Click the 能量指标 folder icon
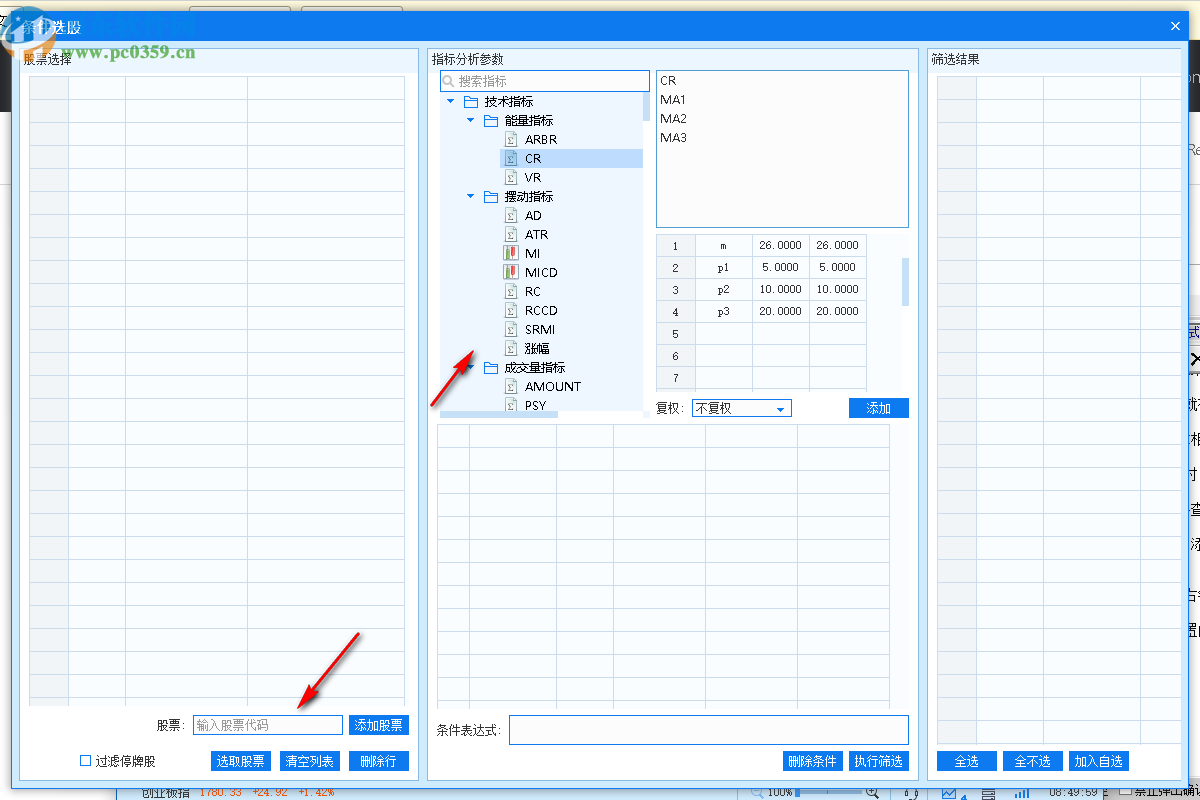Image resolution: width=1200 pixels, height=800 pixels. [x=491, y=121]
